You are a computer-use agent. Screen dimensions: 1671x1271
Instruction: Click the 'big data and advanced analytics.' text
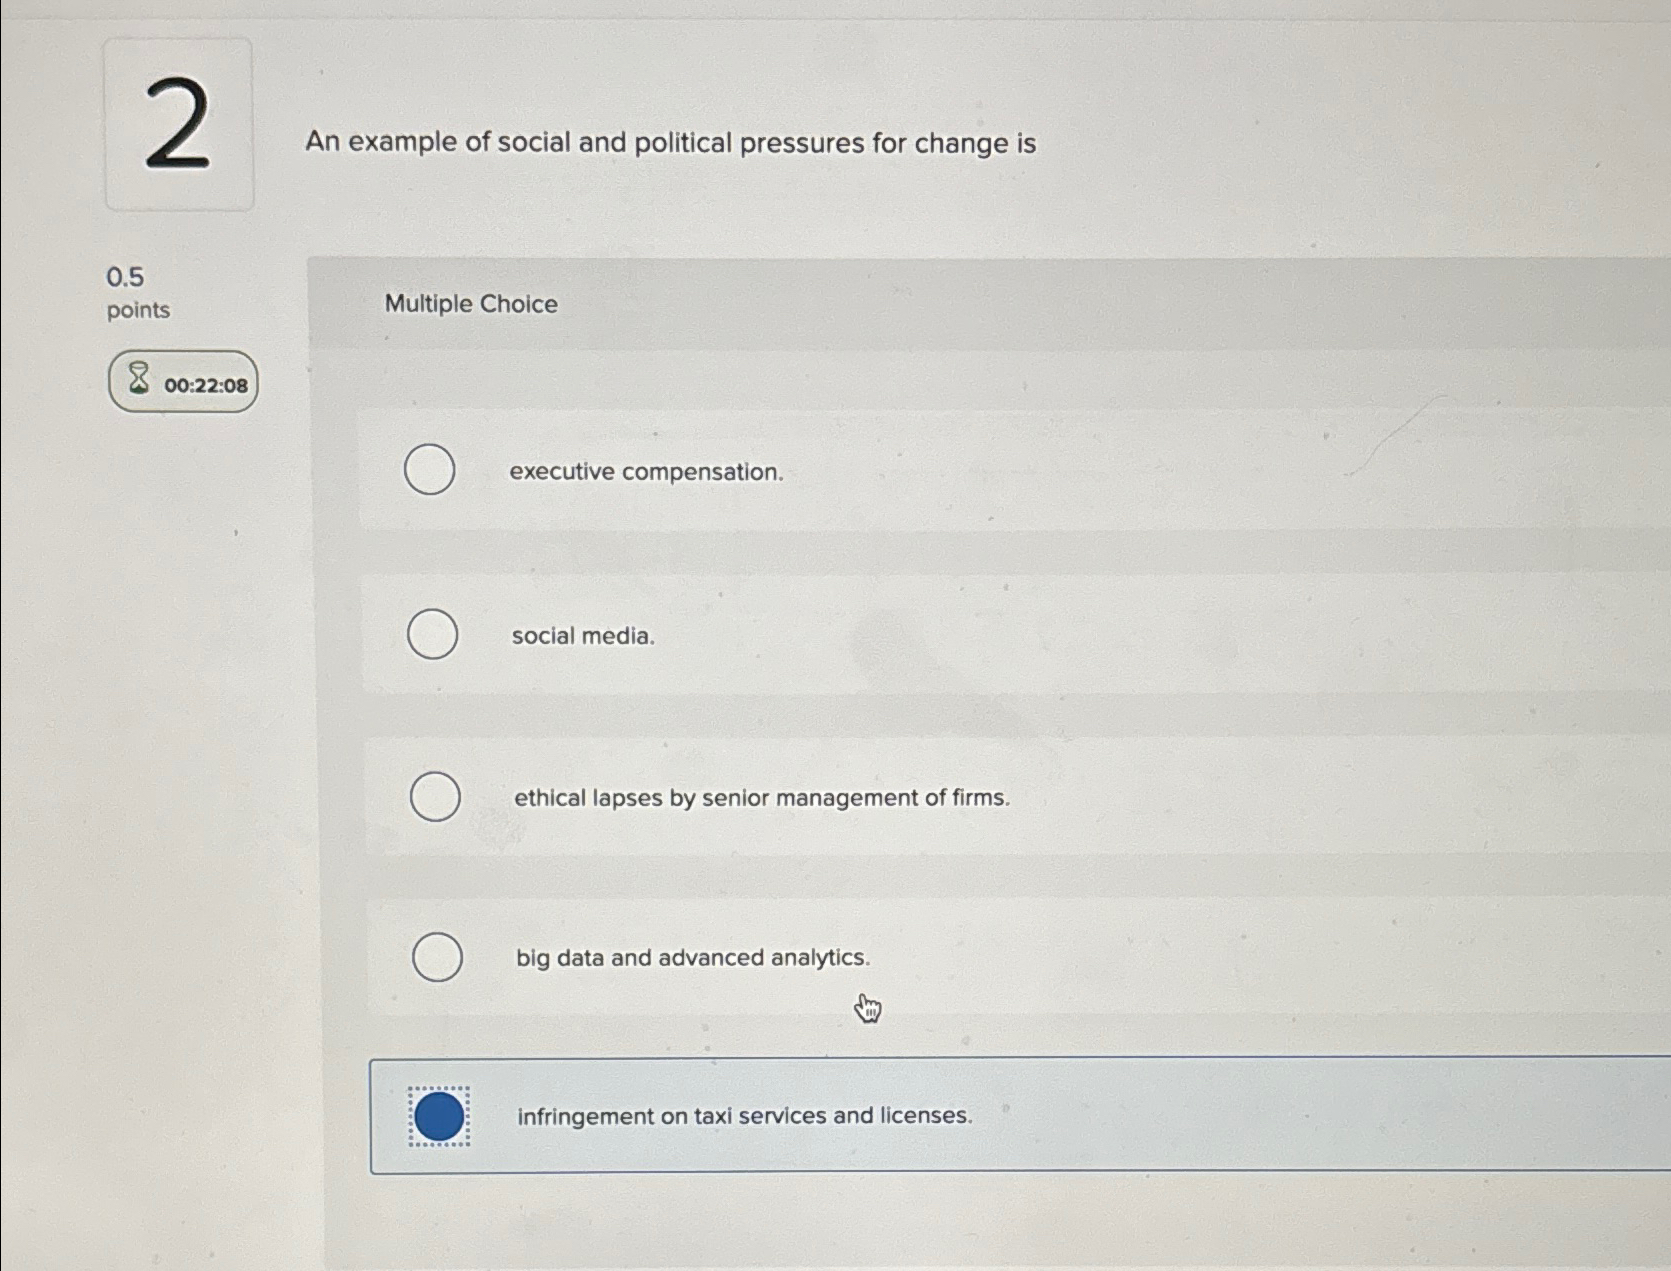coord(693,958)
